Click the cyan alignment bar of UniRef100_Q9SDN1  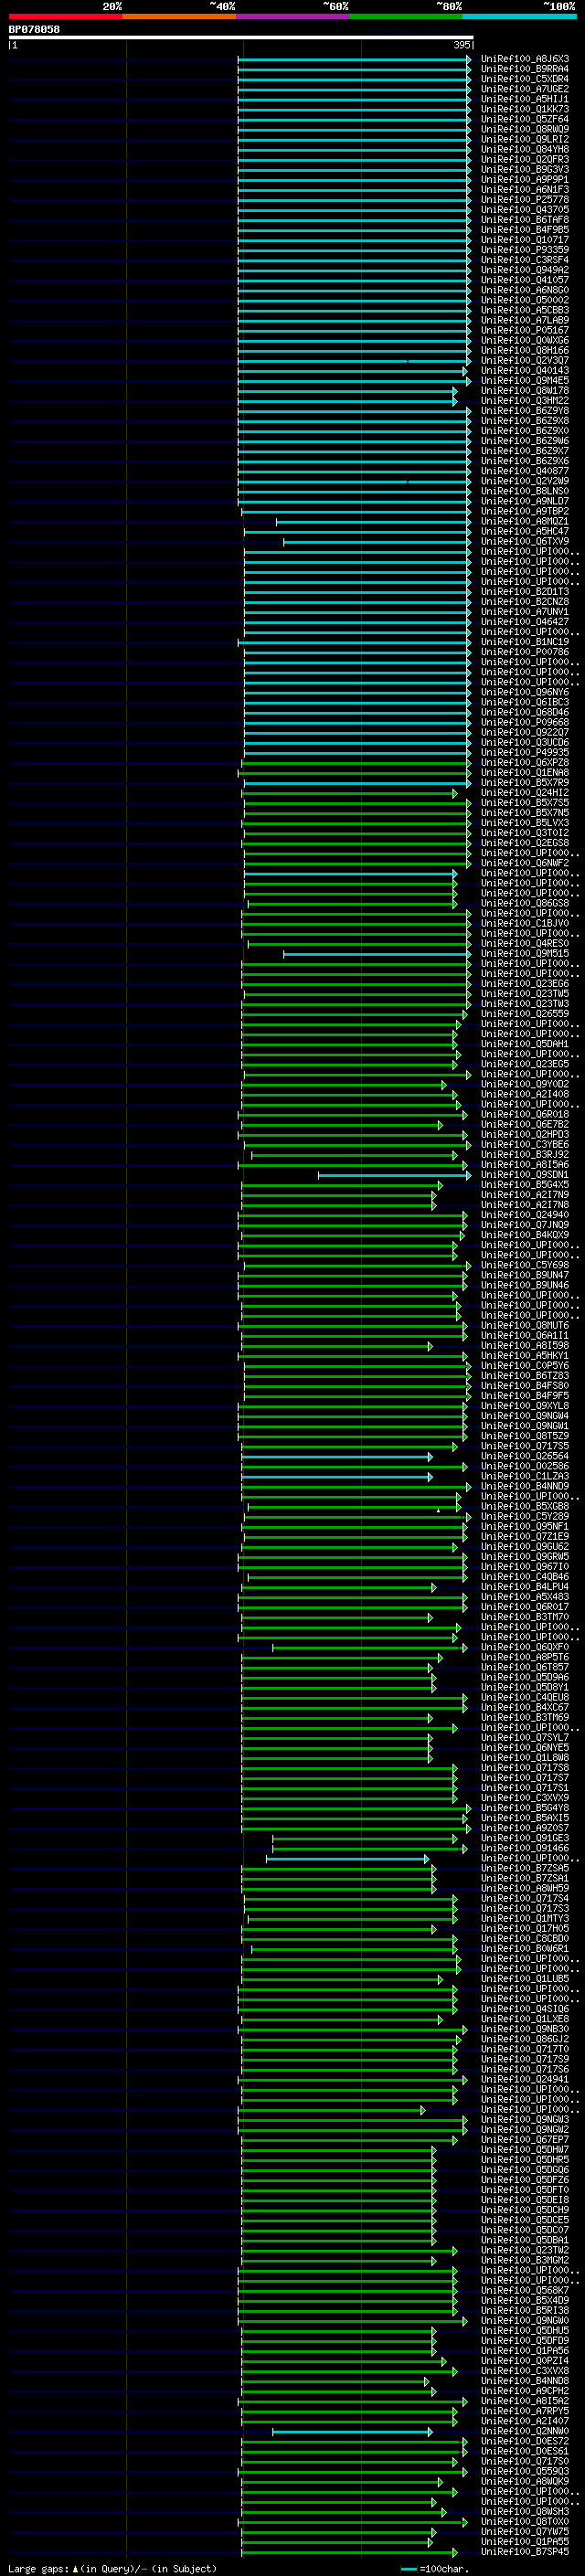(x=394, y=1175)
